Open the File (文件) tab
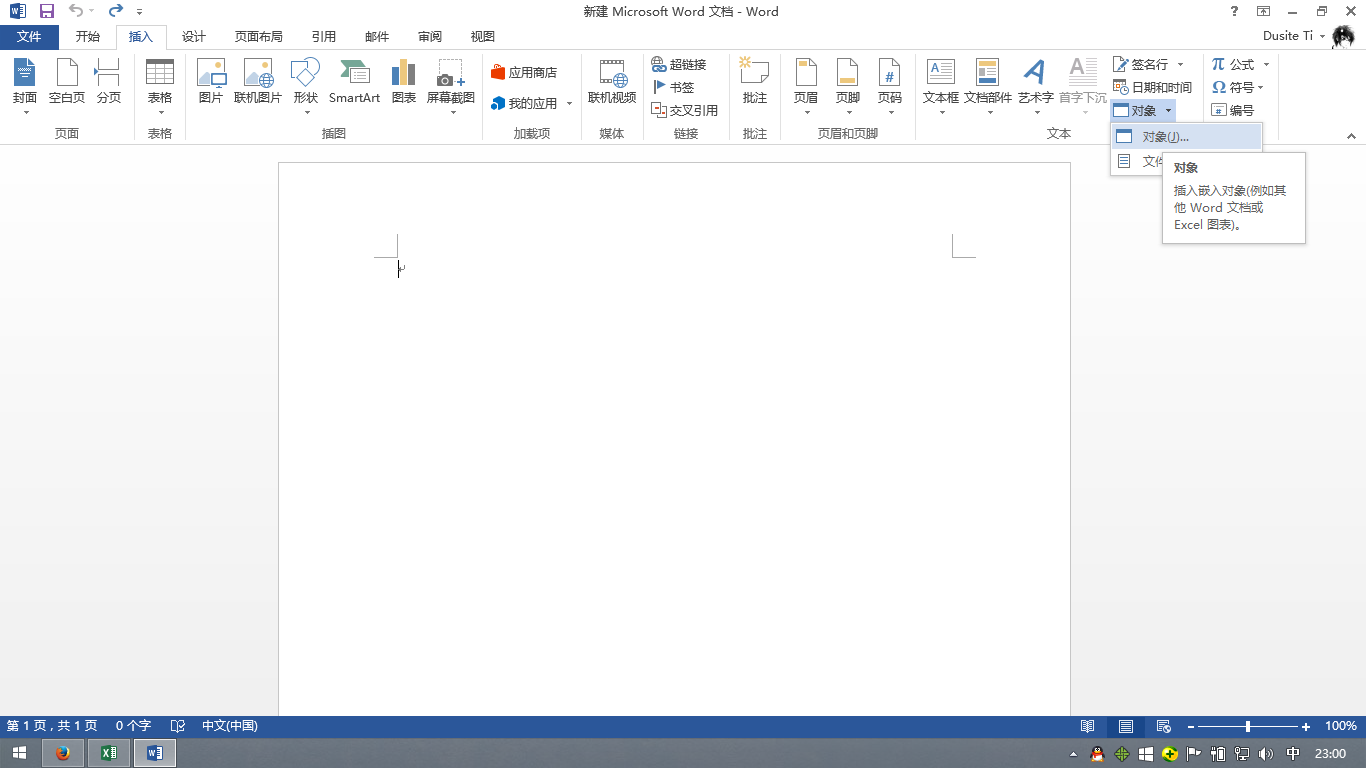This screenshot has width=1366, height=768. 29,37
